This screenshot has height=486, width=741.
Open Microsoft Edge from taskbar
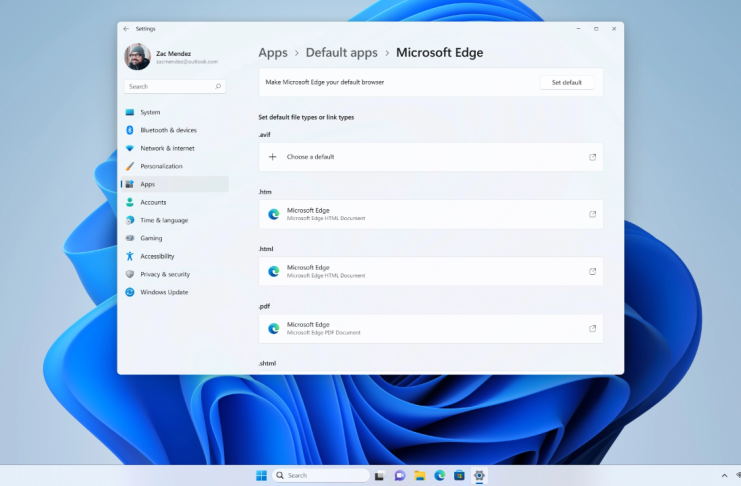[x=439, y=476]
